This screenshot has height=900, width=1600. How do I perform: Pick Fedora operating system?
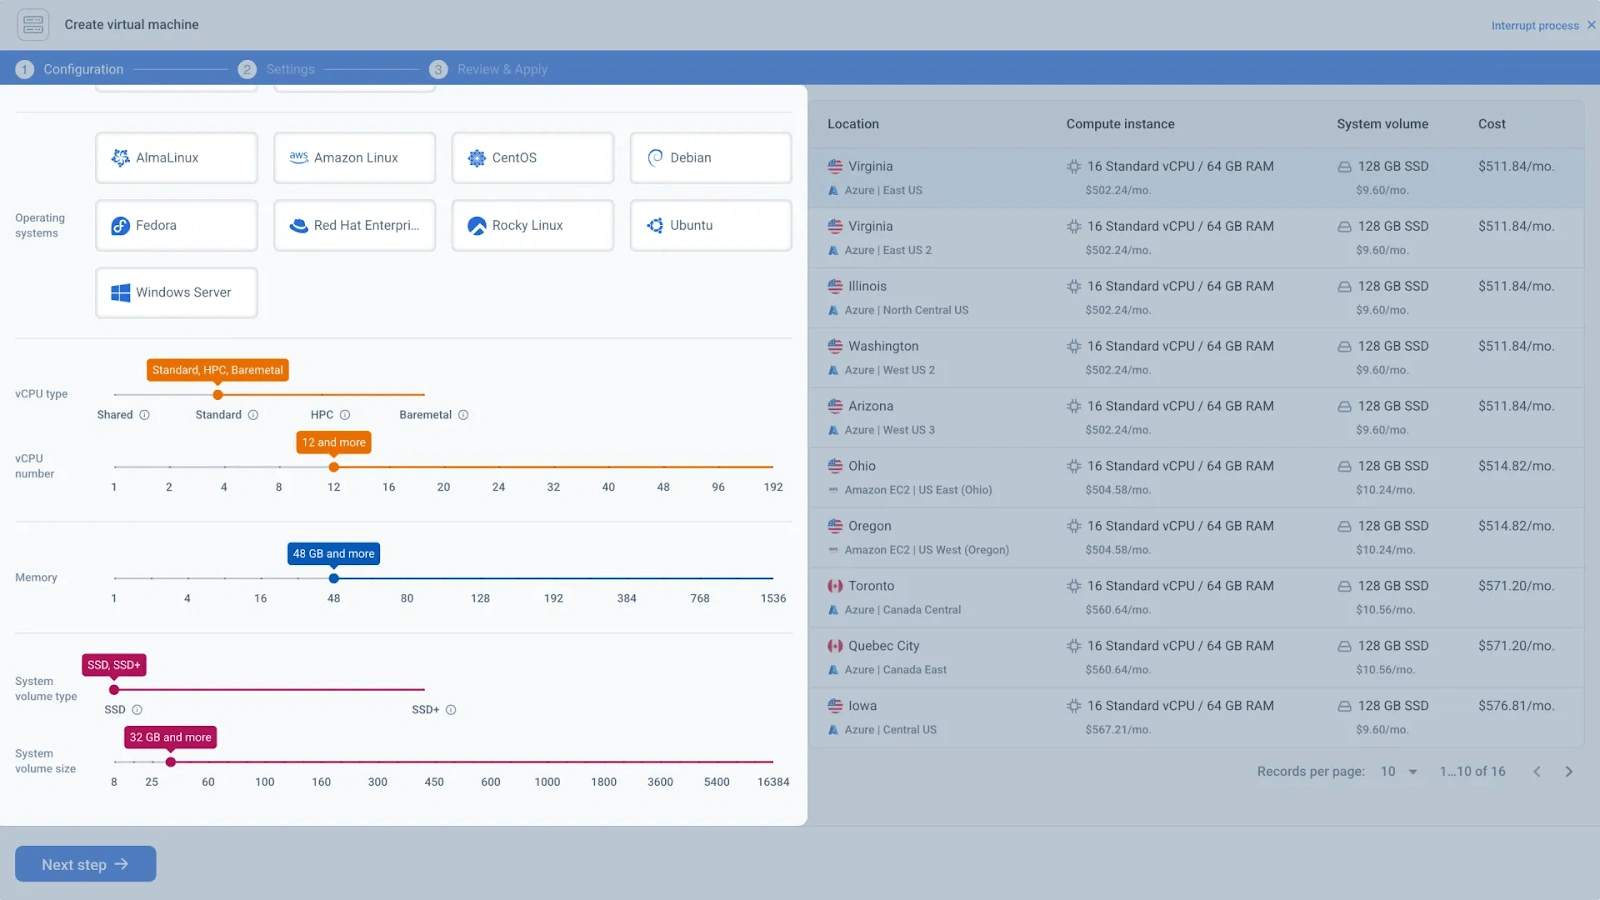(176, 225)
